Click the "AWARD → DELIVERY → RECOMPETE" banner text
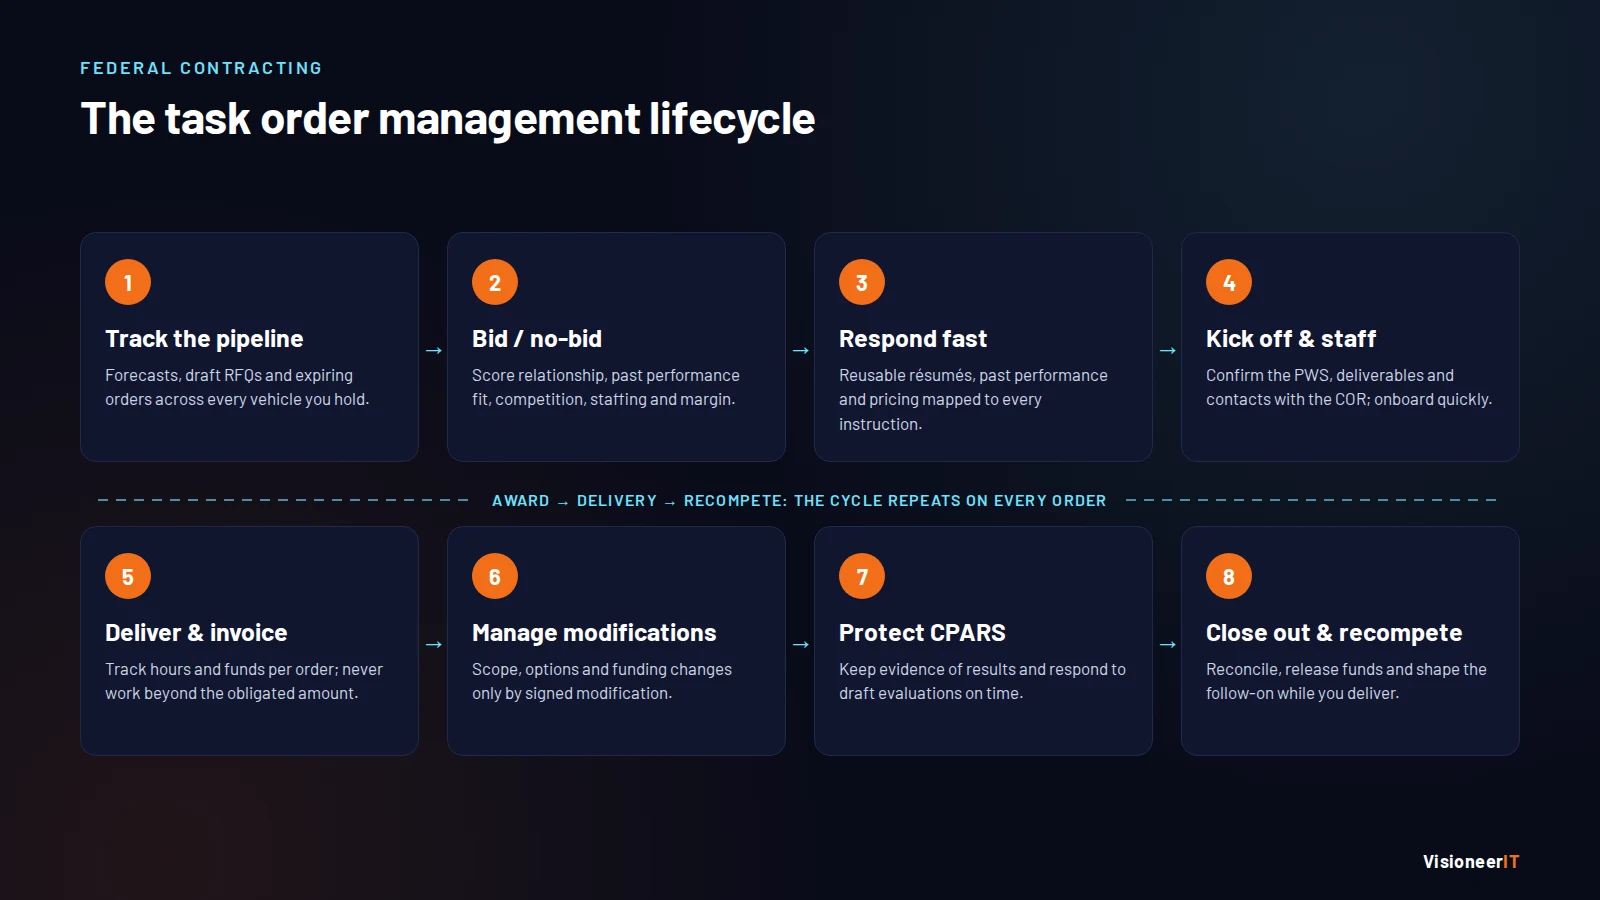The width and height of the screenshot is (1600, 900). point(799,500)
